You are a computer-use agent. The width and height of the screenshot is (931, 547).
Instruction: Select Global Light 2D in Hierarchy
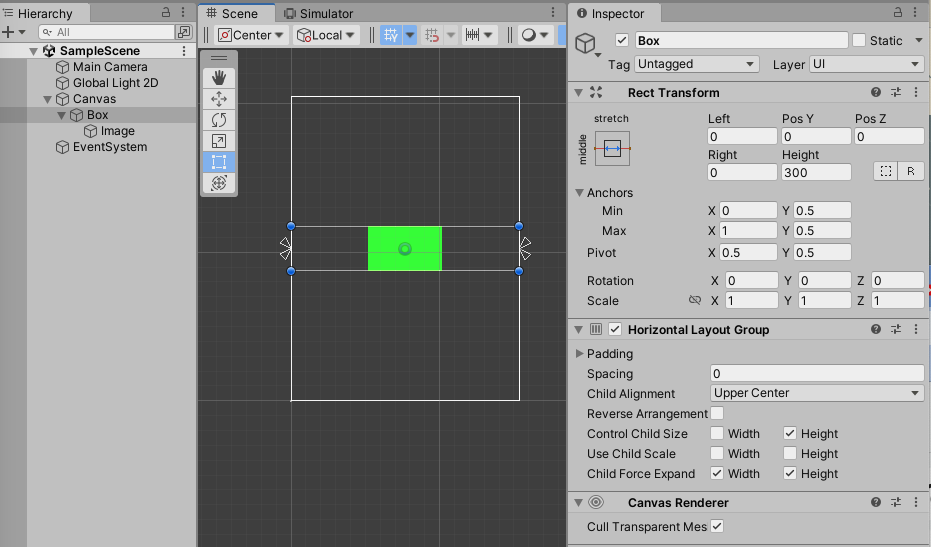(115, 83)
